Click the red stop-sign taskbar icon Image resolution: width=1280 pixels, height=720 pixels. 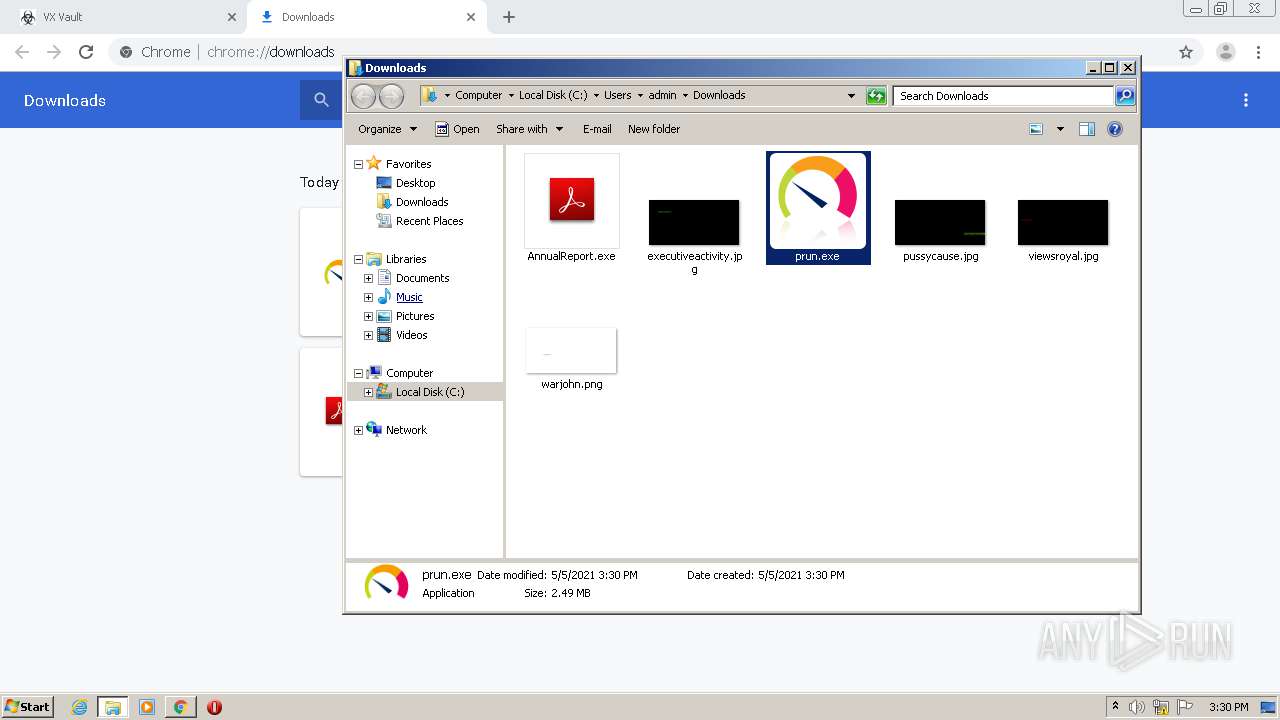click(214, 707)
